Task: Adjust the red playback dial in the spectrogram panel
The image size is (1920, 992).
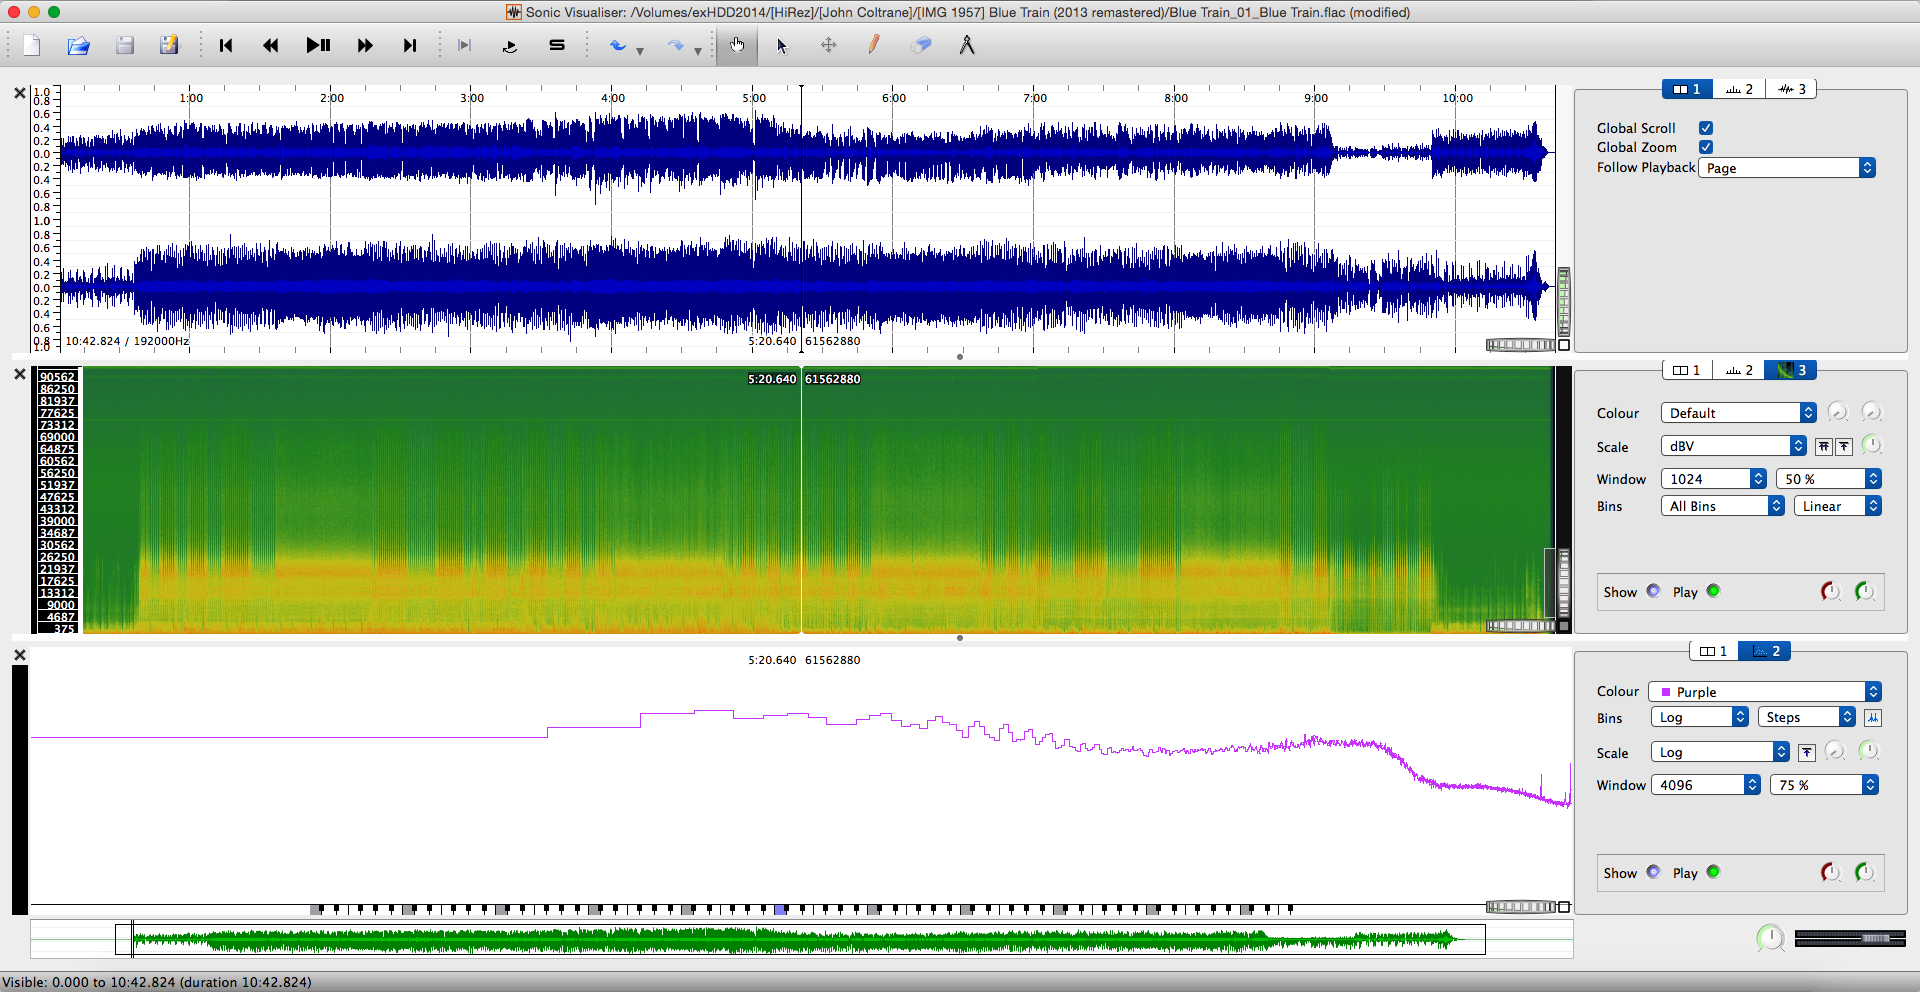Action: point(1830,591)
